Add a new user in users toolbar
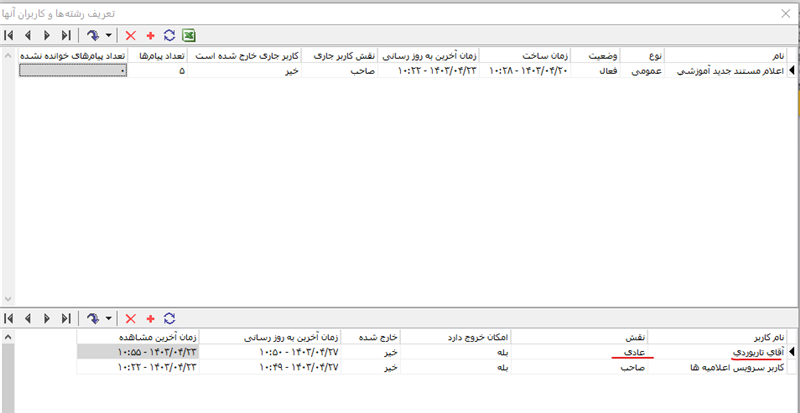The height and width of the screenshot is (413, 800). tap(150, 318)
